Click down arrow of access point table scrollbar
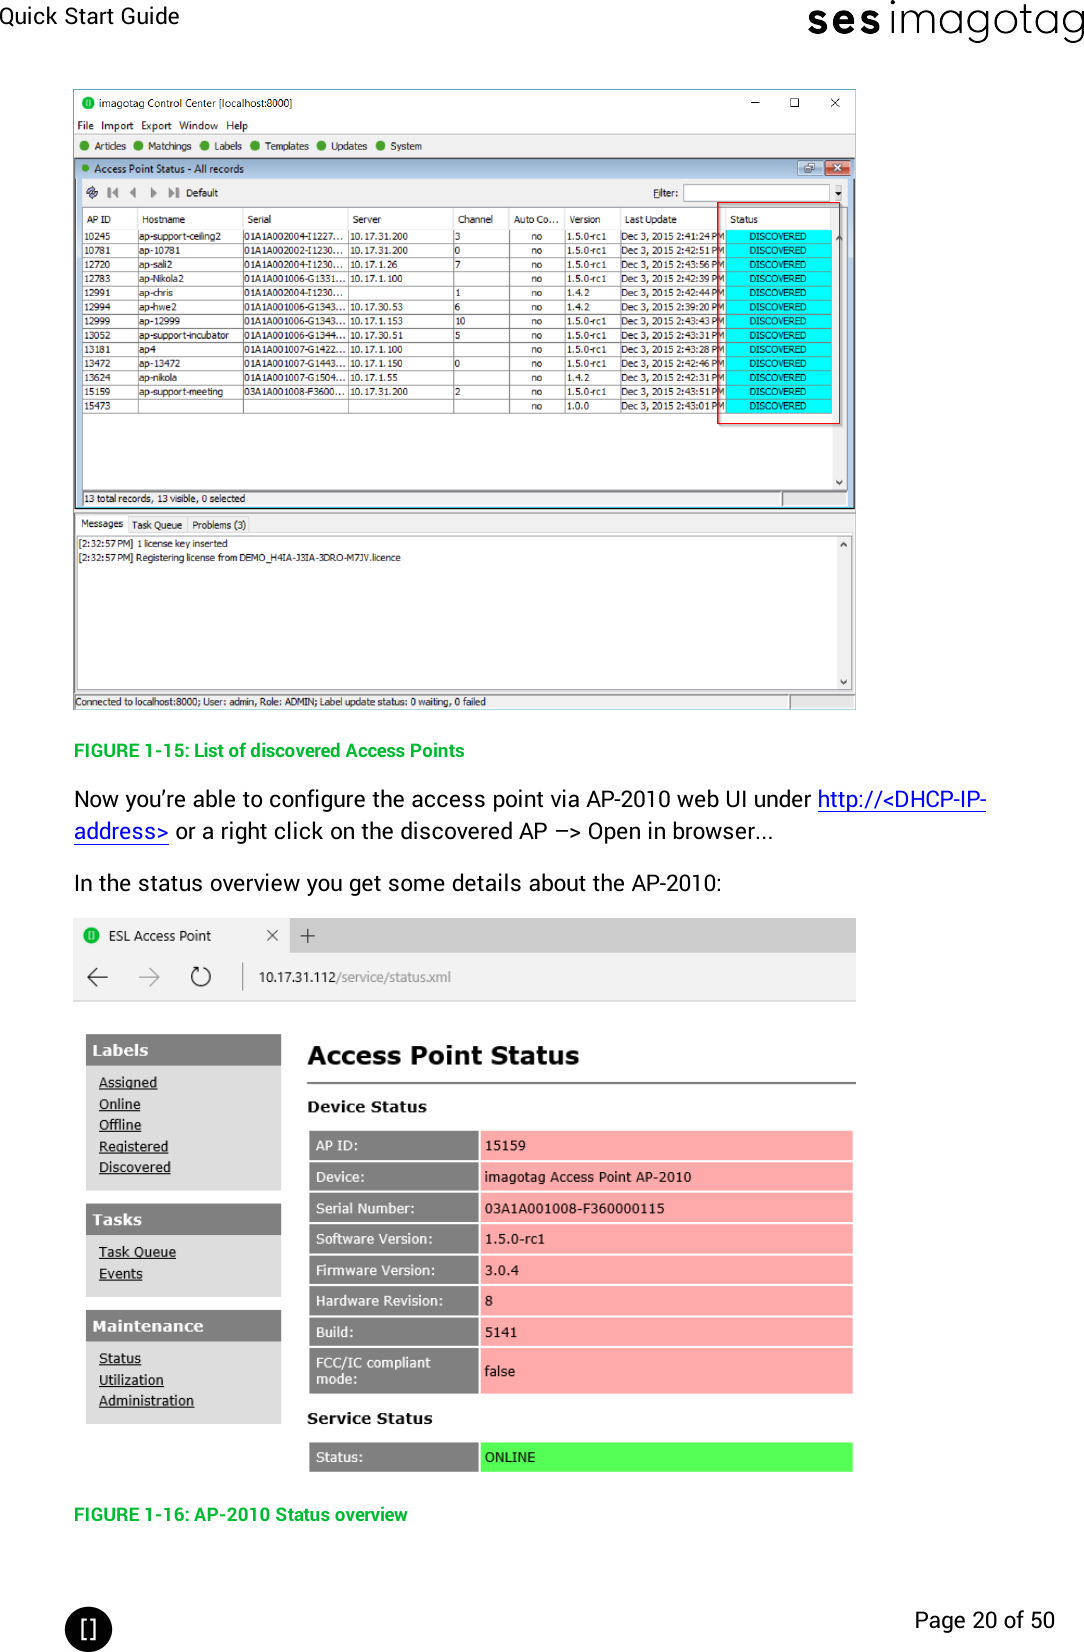Image resolution: width=1084 pixels, height=1652 pixels. coord(839,482)
